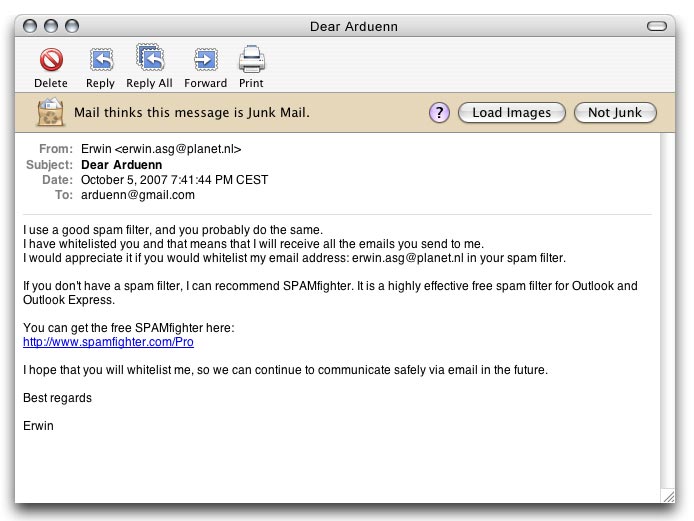Select sender address erwin.asg@planet.nl in header
The height and width of the screenshot is (521, 694).
[x=178, y=149]
